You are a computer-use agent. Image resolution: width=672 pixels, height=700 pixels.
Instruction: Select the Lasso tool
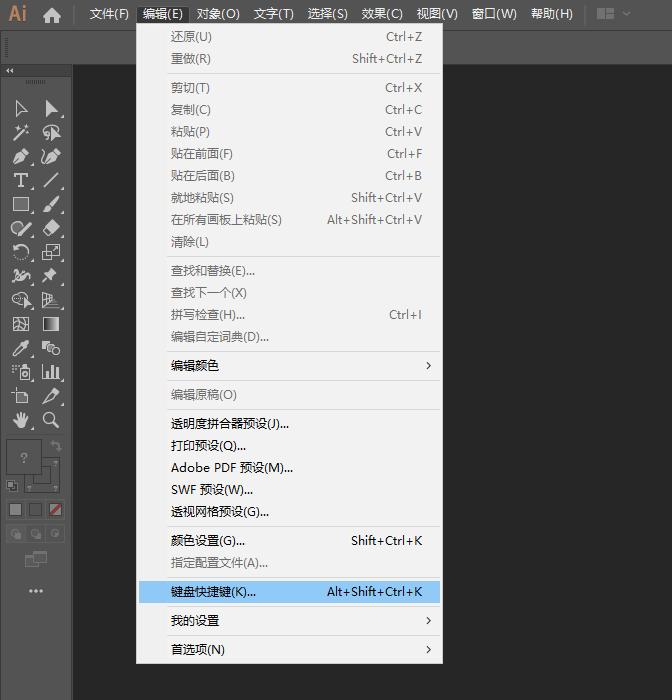tap(51, 133)
